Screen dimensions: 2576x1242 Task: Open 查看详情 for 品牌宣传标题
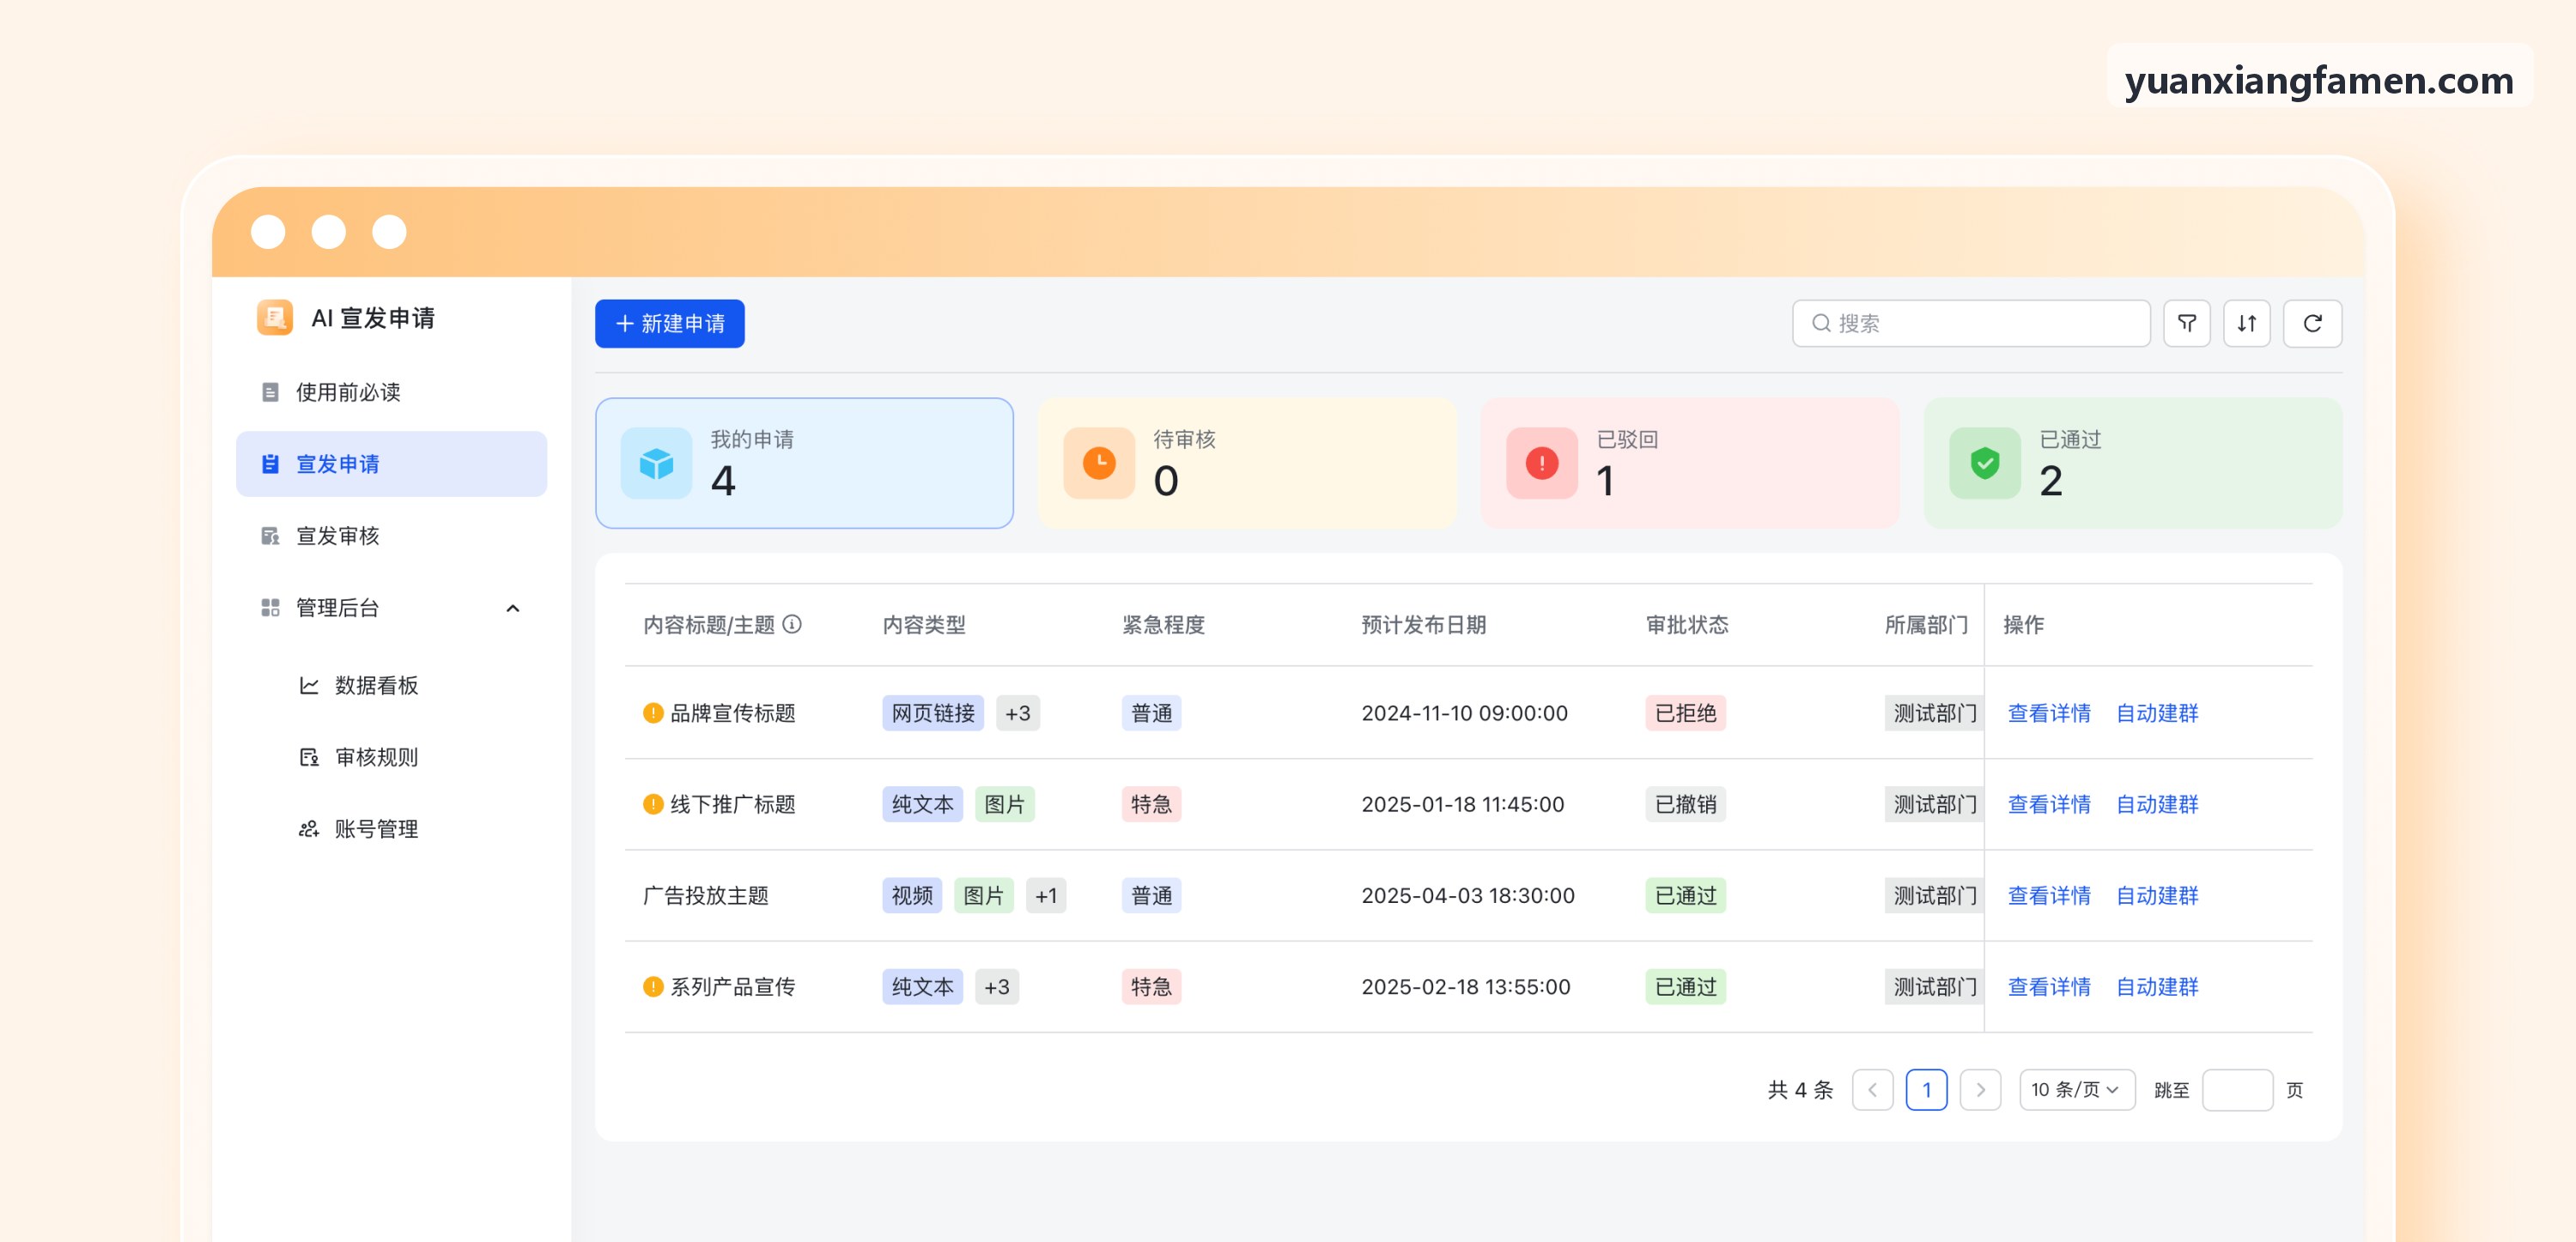pyautogui.click(x=2049, y=713)
